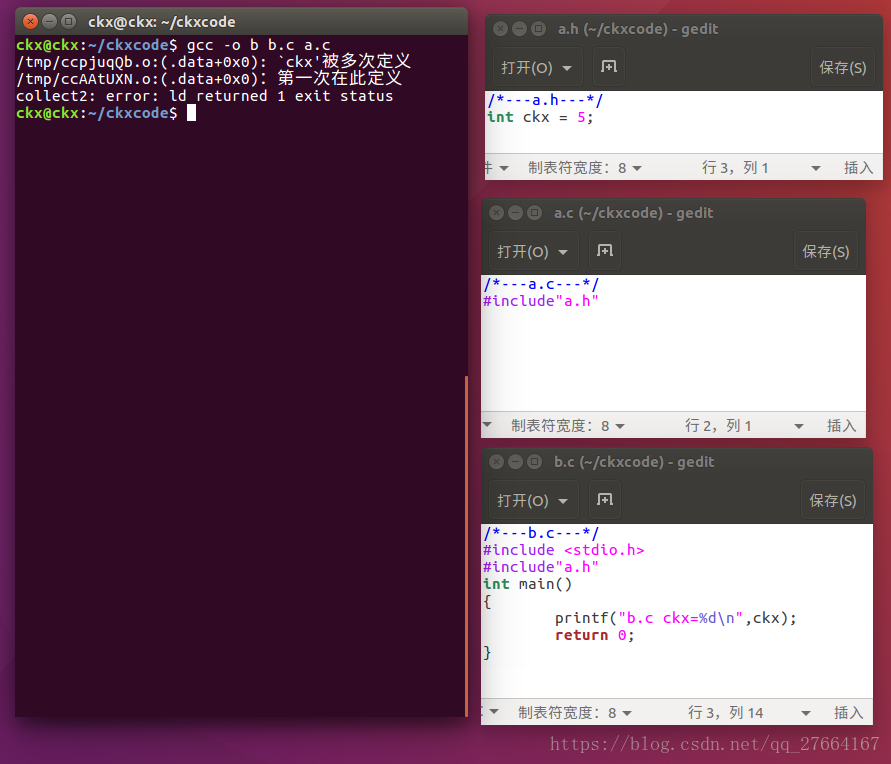This screenshot has width=891, height=764.
Task: Click b.c gedit title bar text
Action: coord(634,461)
